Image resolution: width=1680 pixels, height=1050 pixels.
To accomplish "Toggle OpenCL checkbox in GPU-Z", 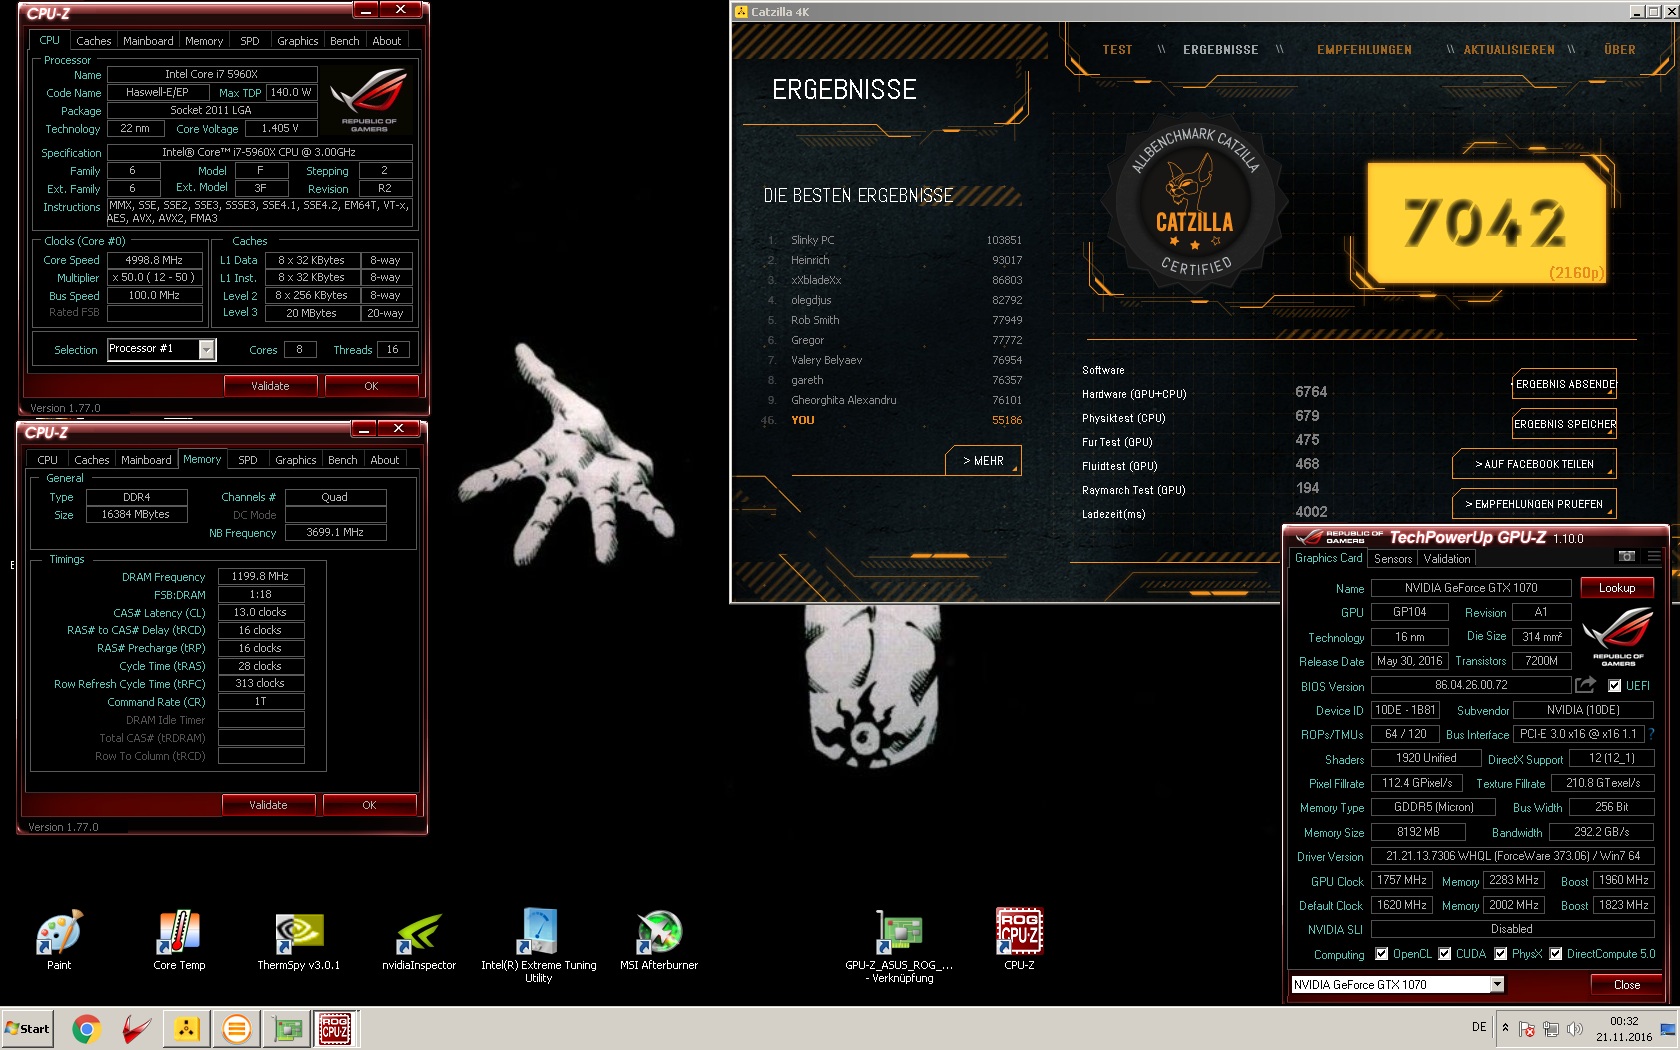I will click(1382, 954).
